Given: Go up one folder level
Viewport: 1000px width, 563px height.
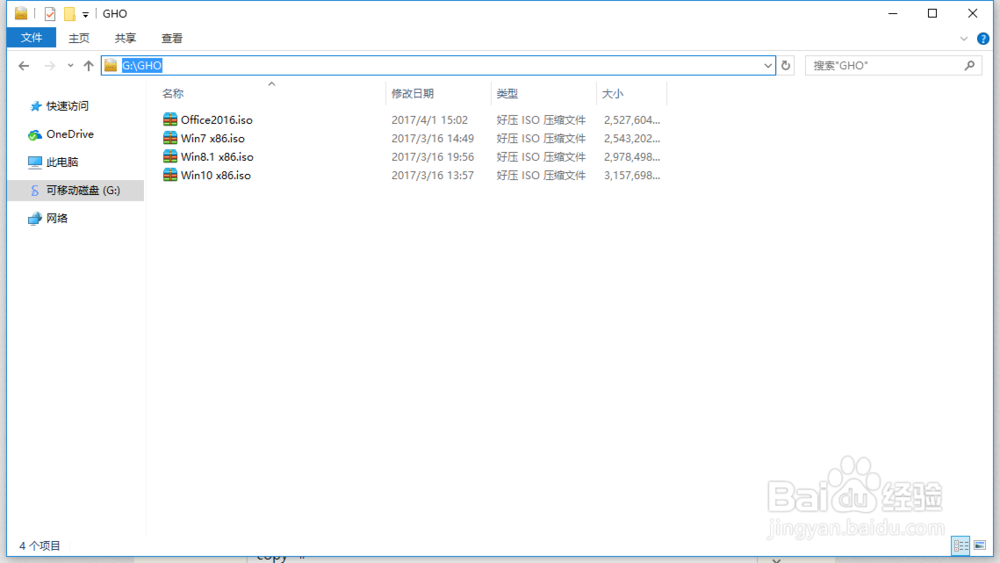Looking at the screenshot, I should point(88,66).
